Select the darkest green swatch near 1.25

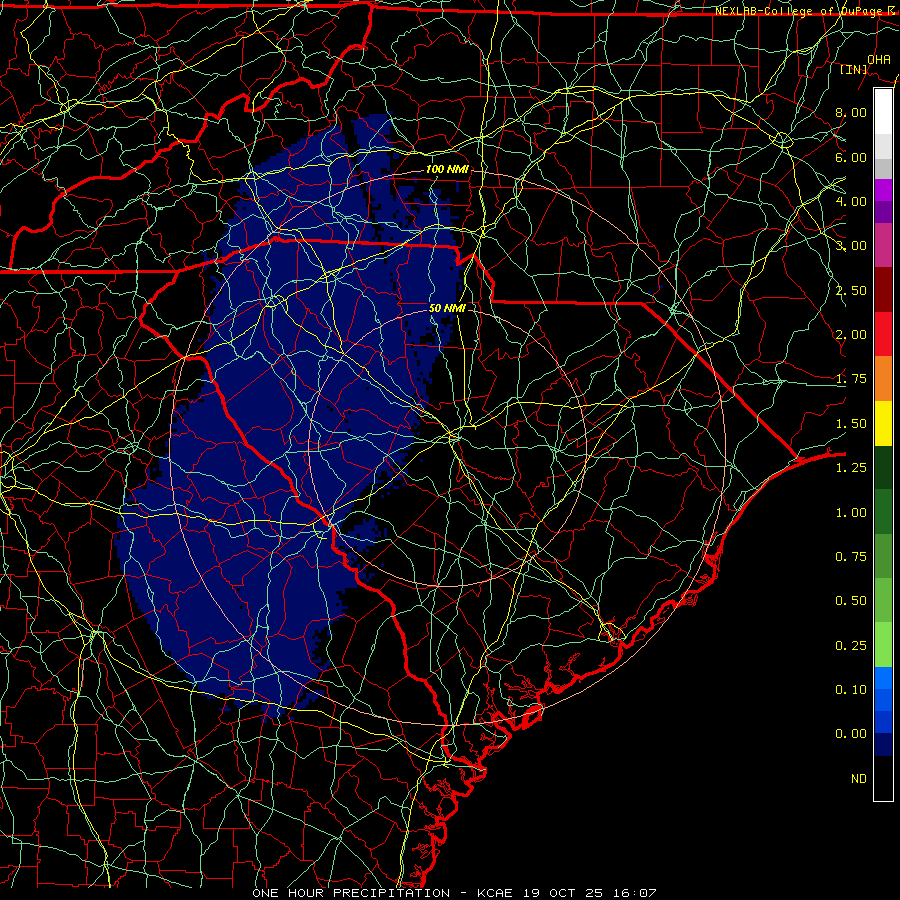883,467
